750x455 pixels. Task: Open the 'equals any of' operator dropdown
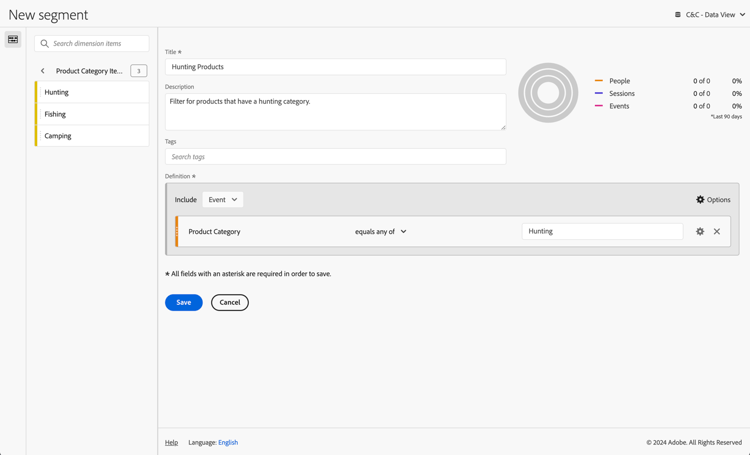click(x=381, y=231)
